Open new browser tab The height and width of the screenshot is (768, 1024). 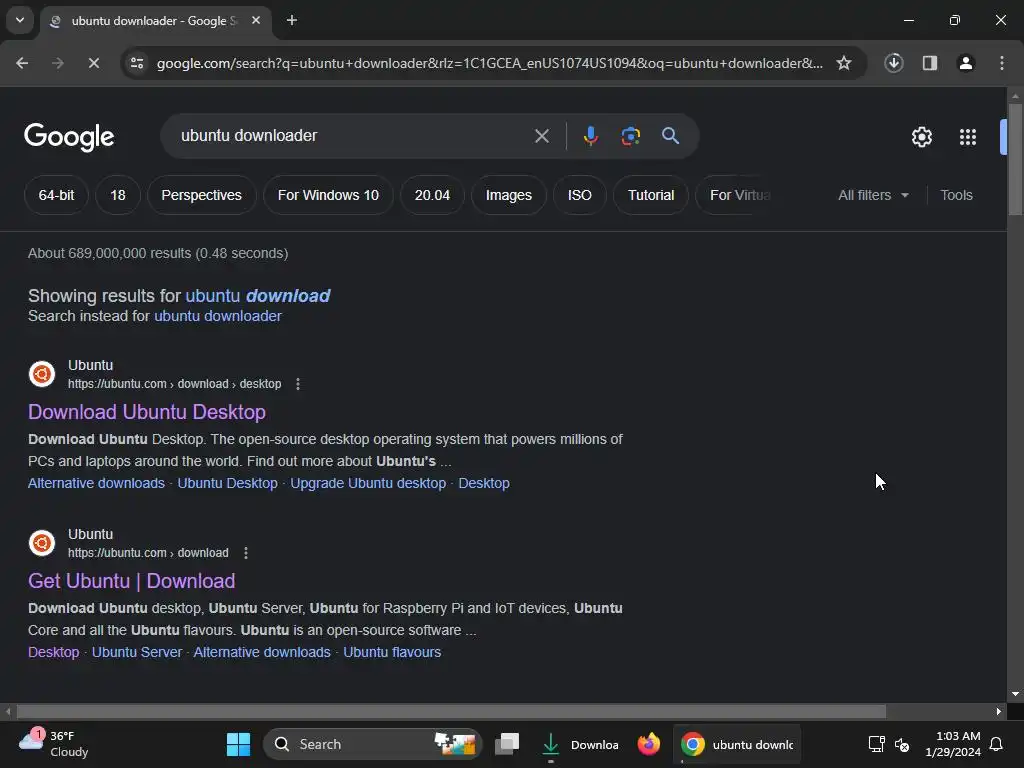pyautogui.click(x=292, y=20)
